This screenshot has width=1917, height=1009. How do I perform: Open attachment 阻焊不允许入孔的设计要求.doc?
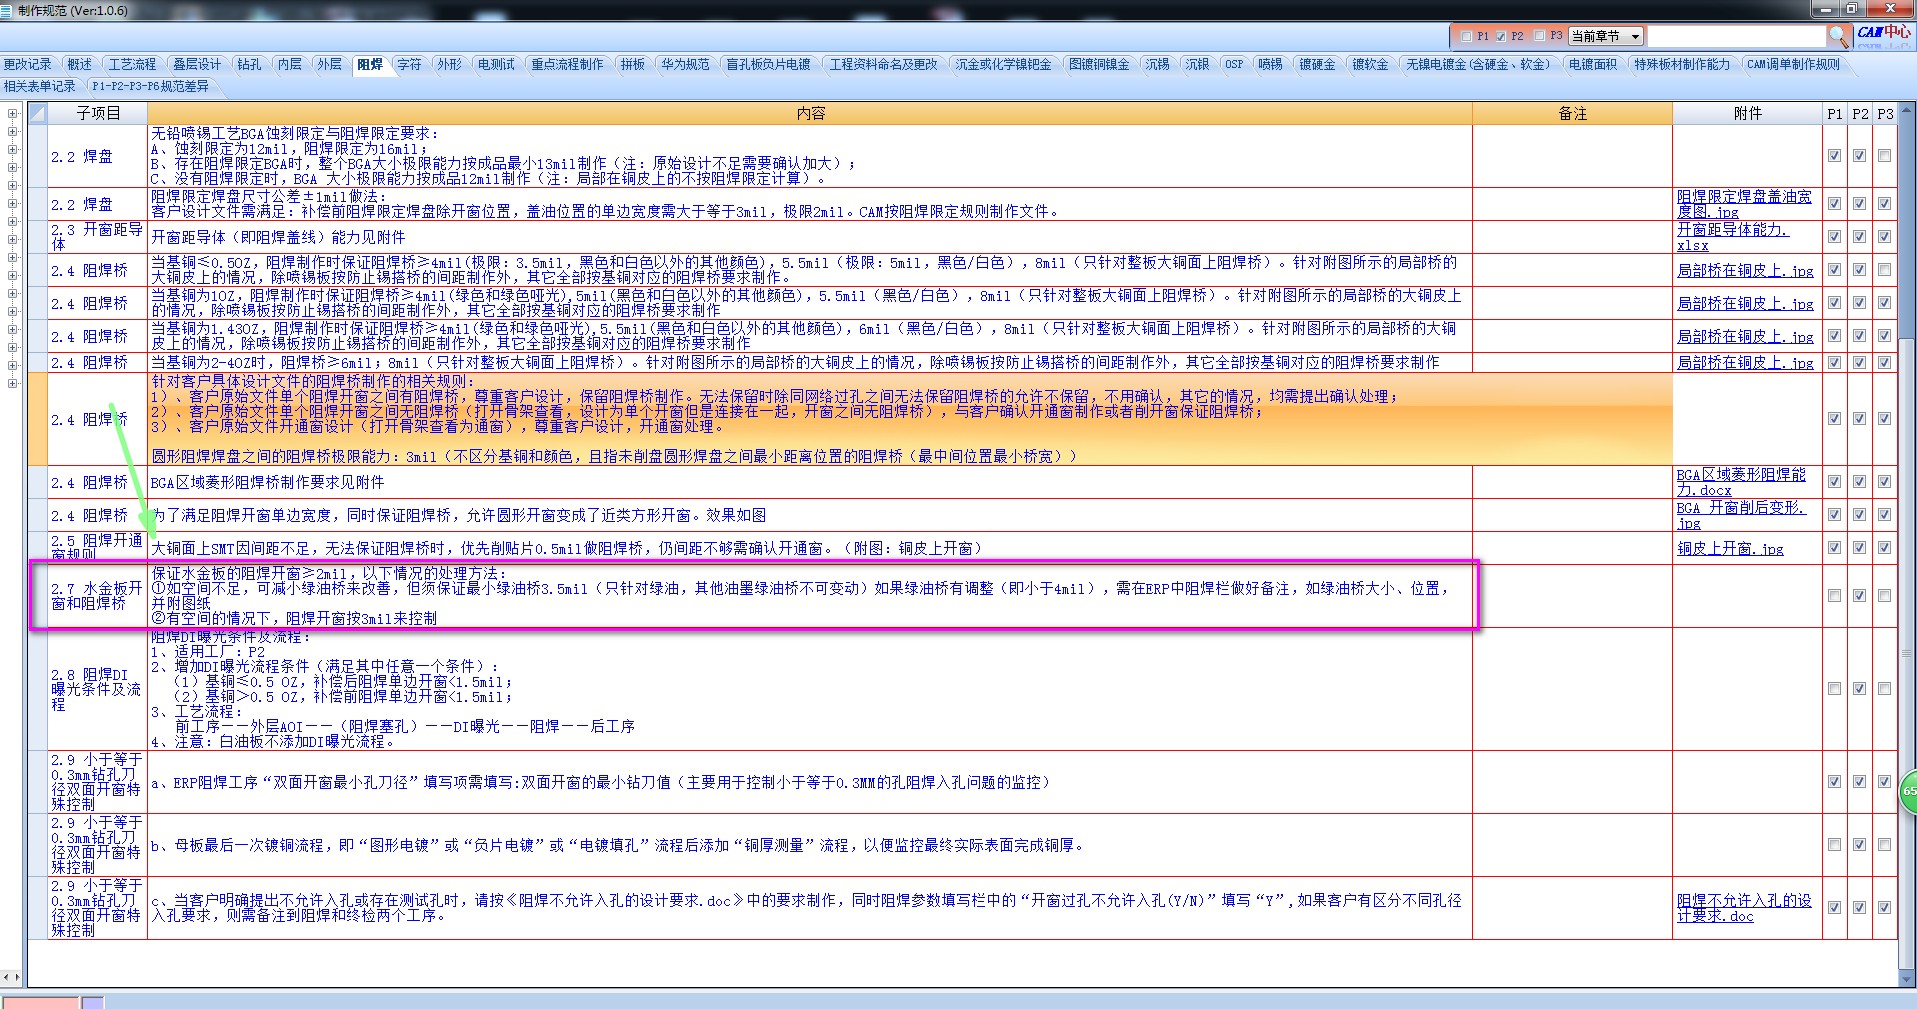click(1744, 908)
